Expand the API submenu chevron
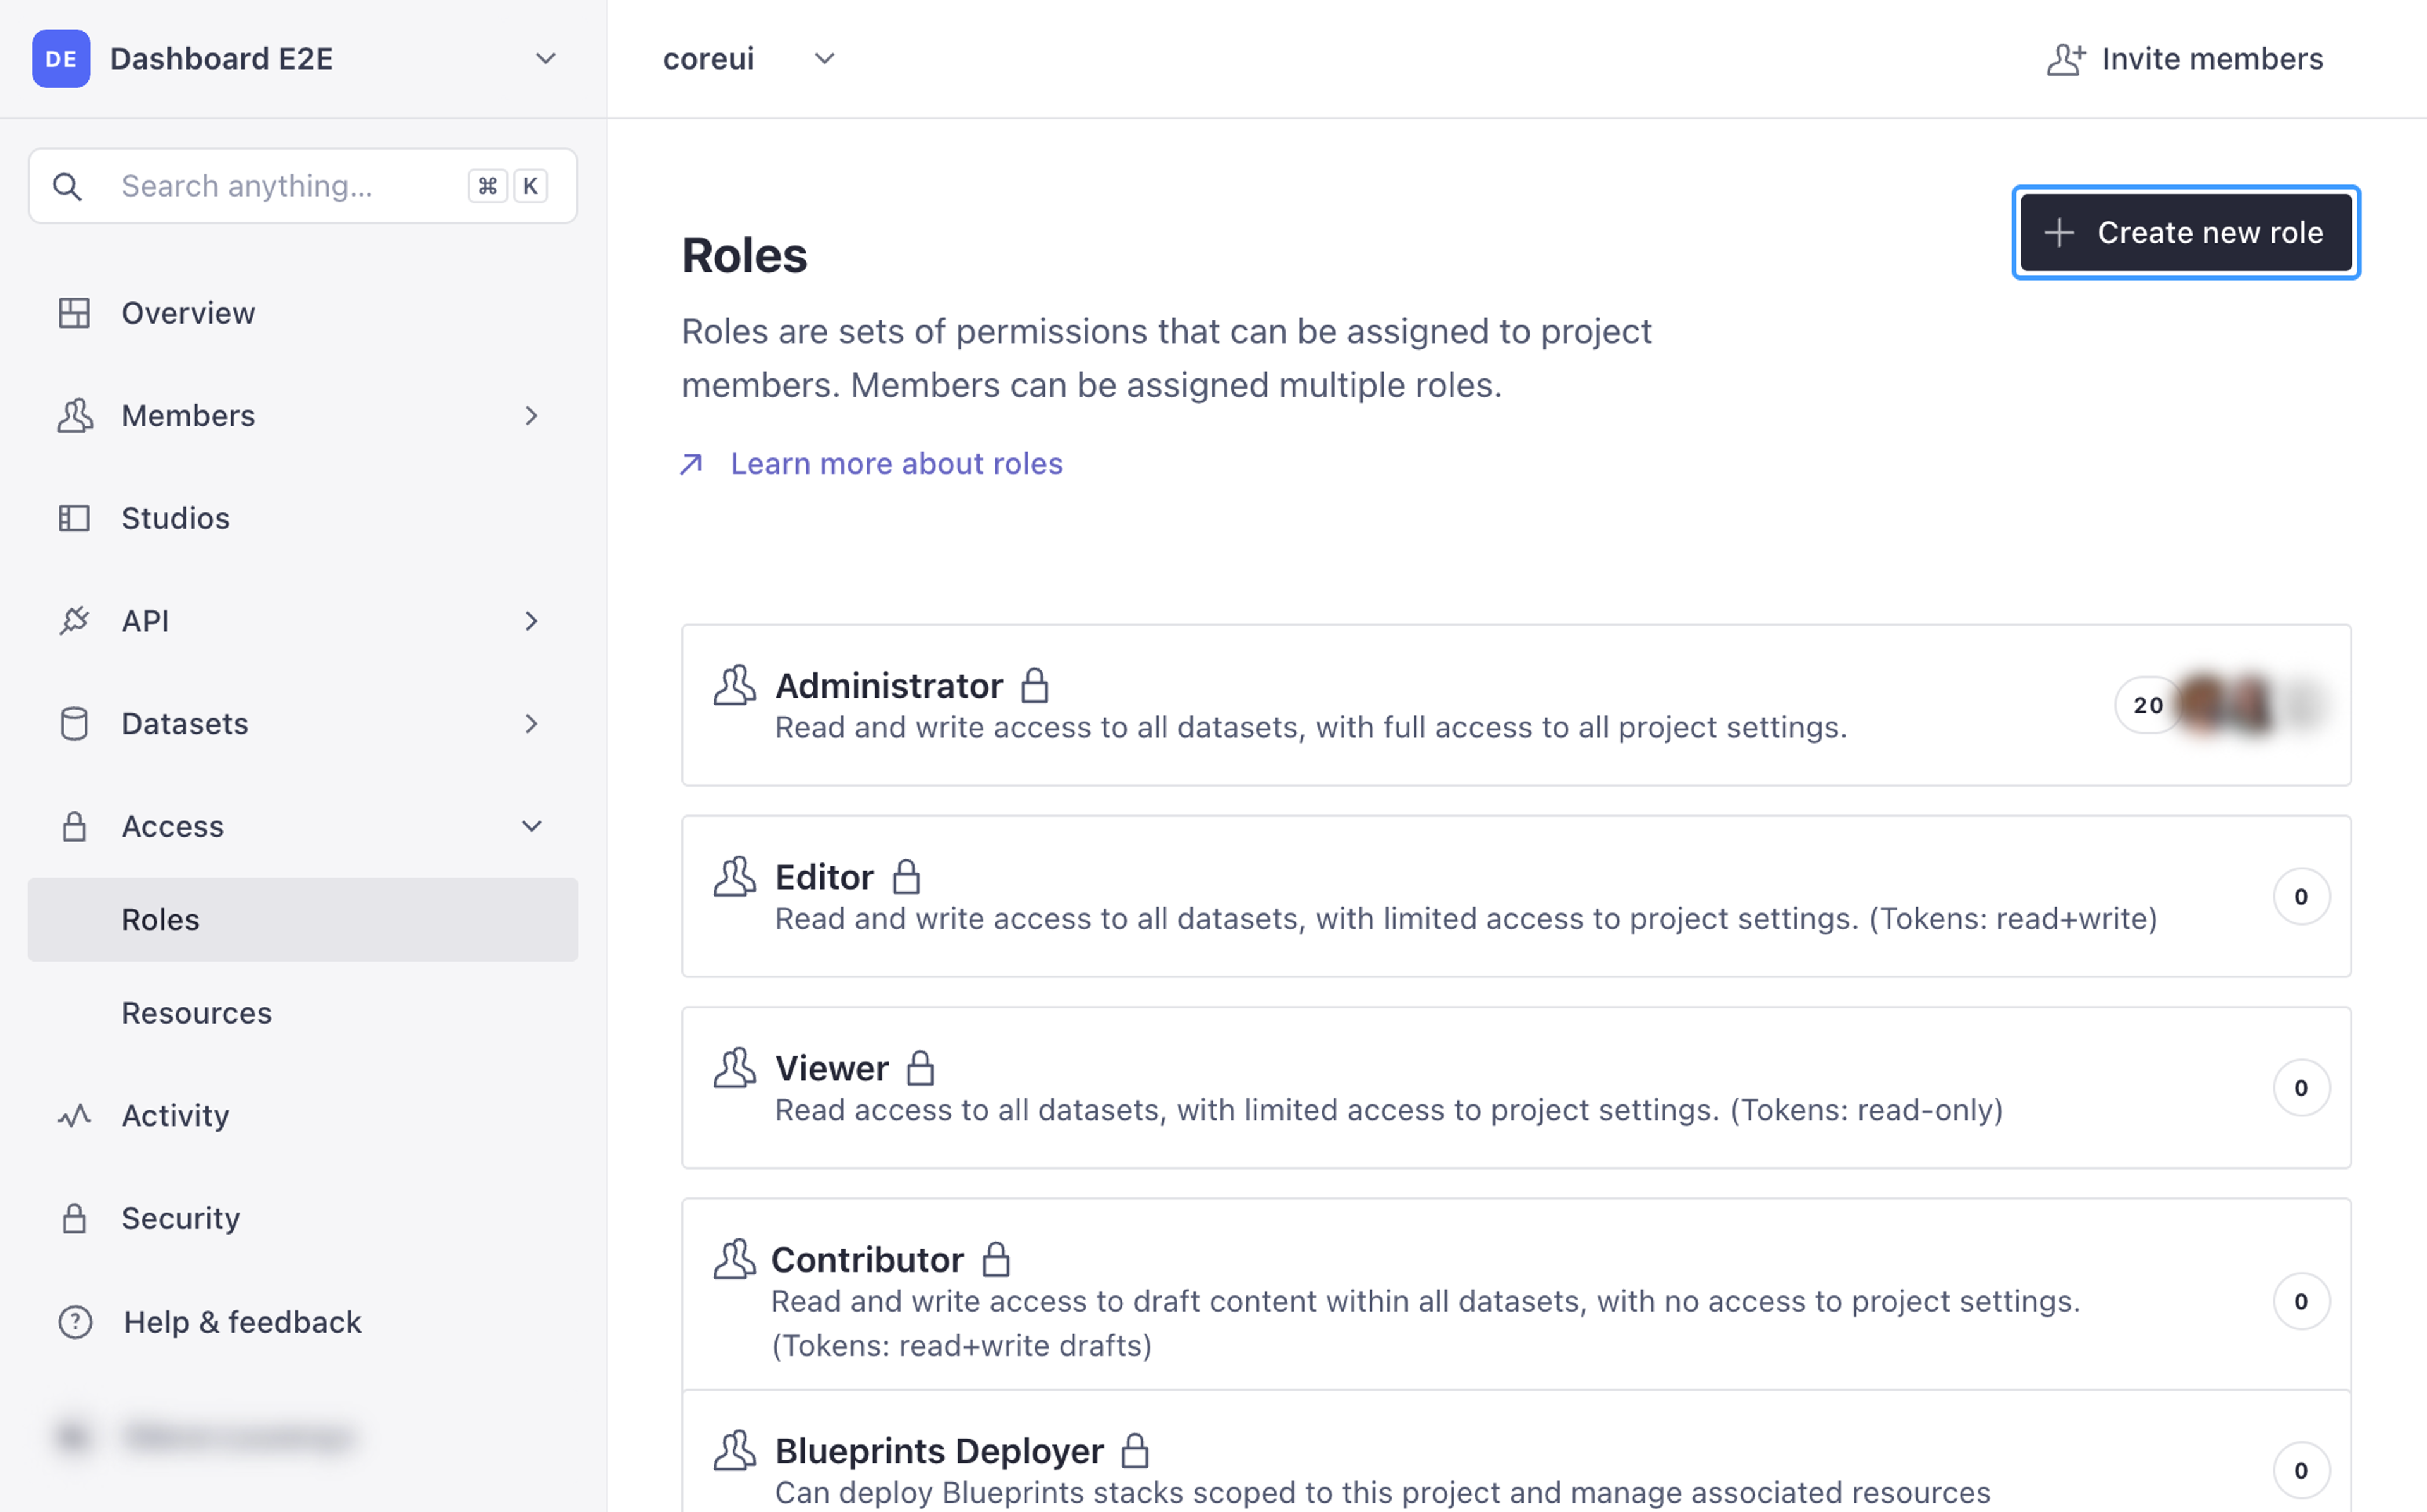This screenshot has height=1512, width=2427. pos(531,621)
